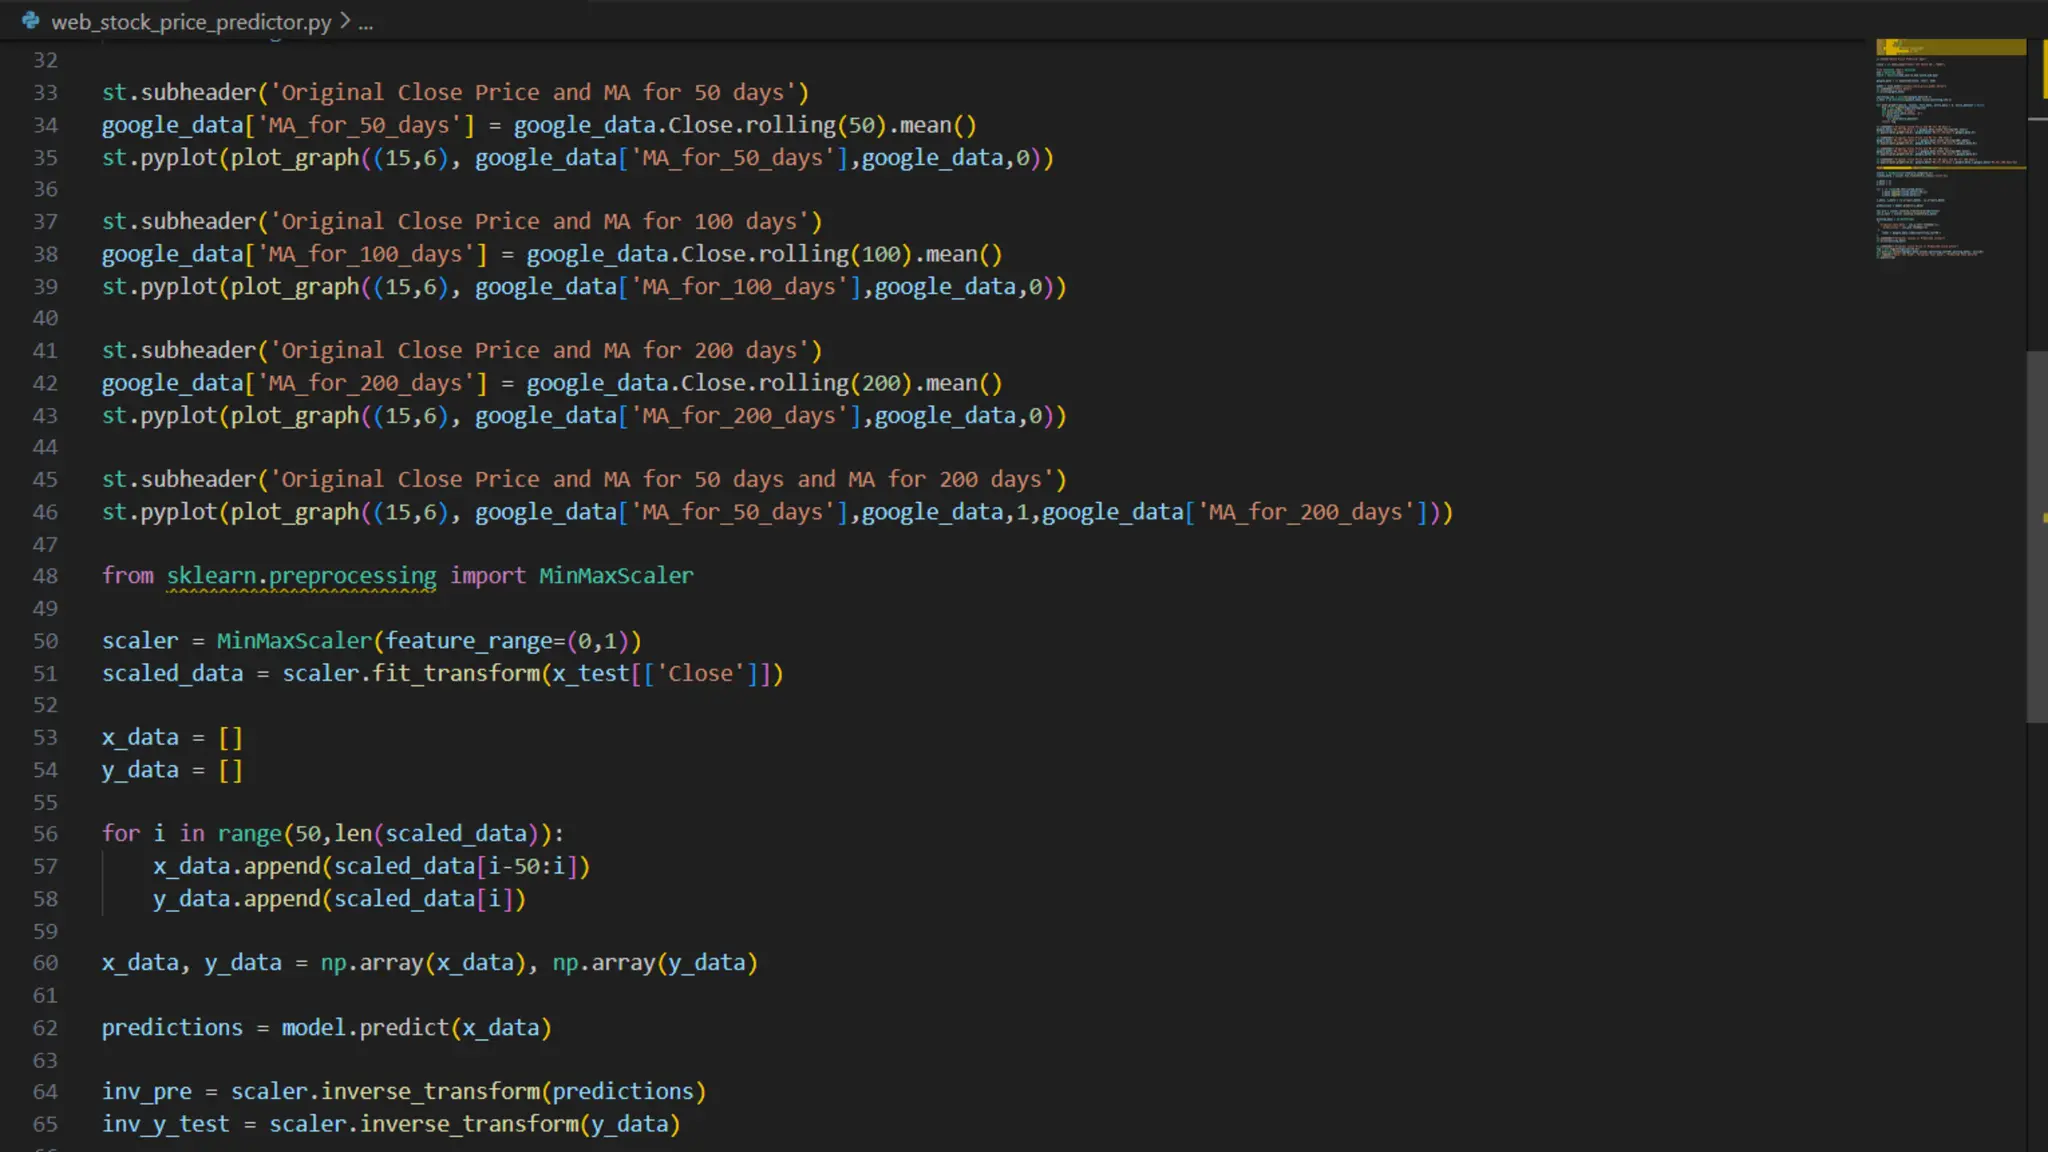Click the empty x_data list brackets
2048x1152 pixels.
point(230,738)
